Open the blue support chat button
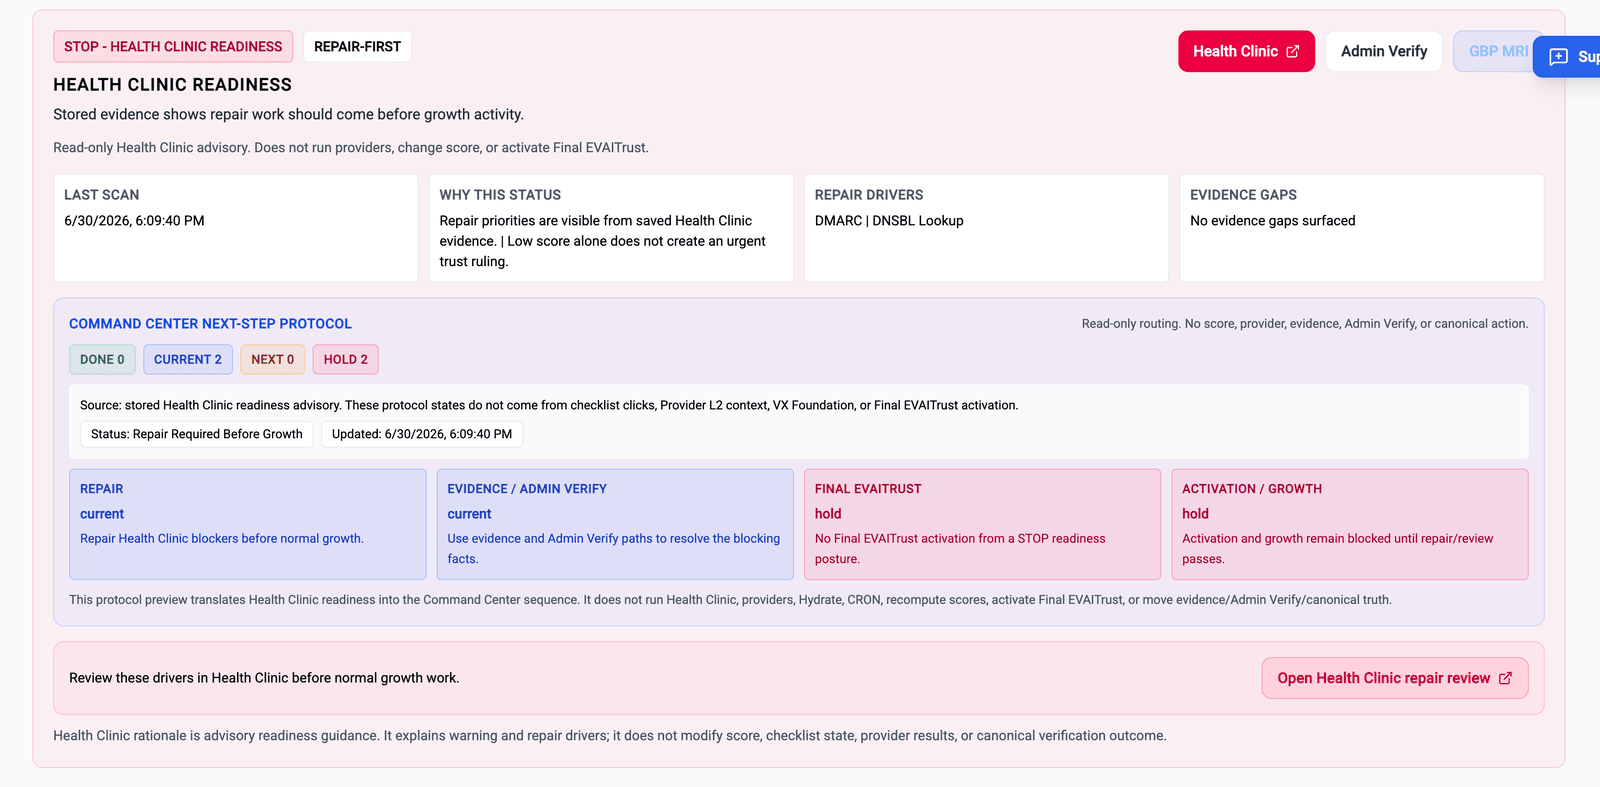This screenshot has height=787, width=1600. point(1567,57)
